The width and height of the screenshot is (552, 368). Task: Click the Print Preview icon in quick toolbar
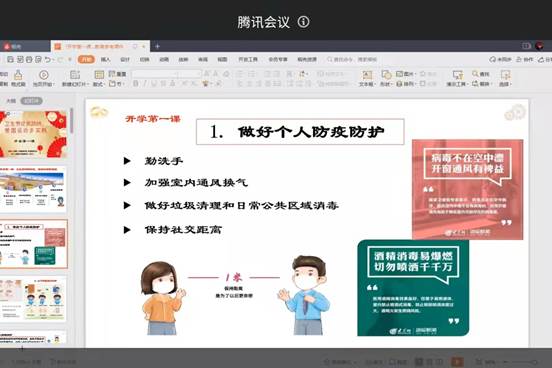coord(38,60)
